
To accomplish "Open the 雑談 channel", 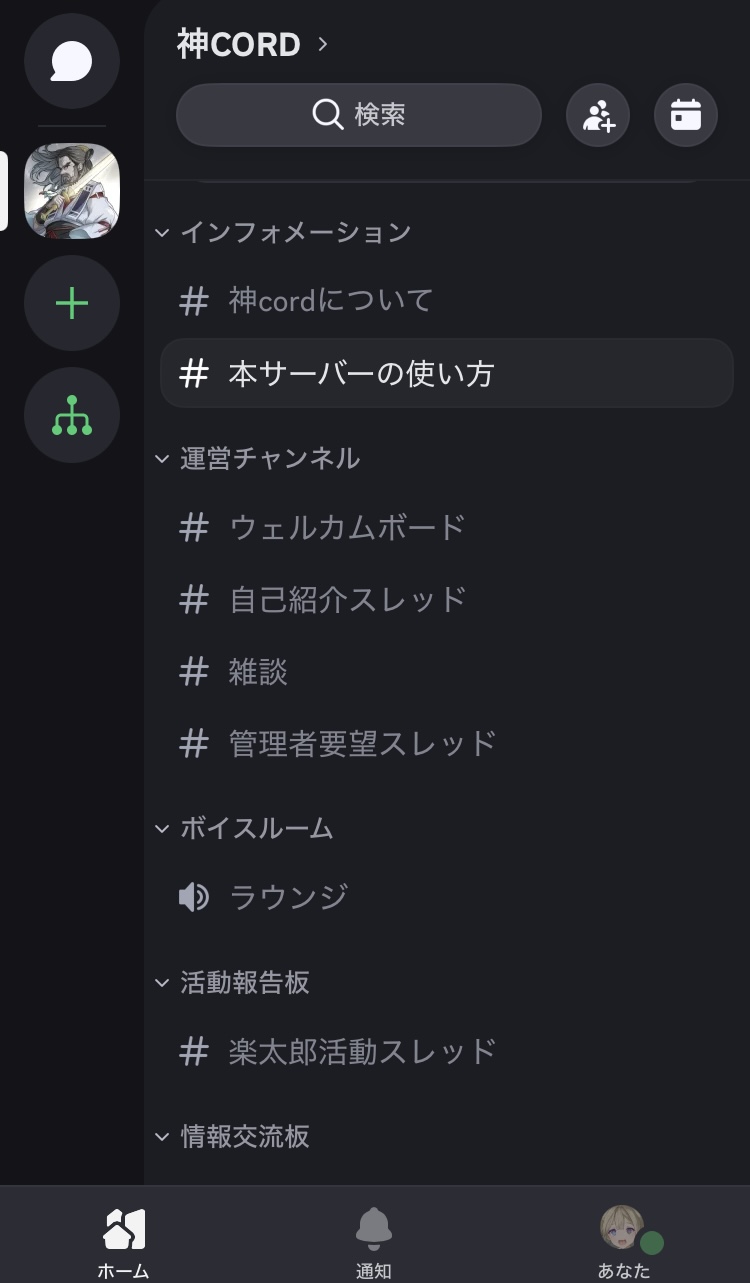I will [258, 671].
